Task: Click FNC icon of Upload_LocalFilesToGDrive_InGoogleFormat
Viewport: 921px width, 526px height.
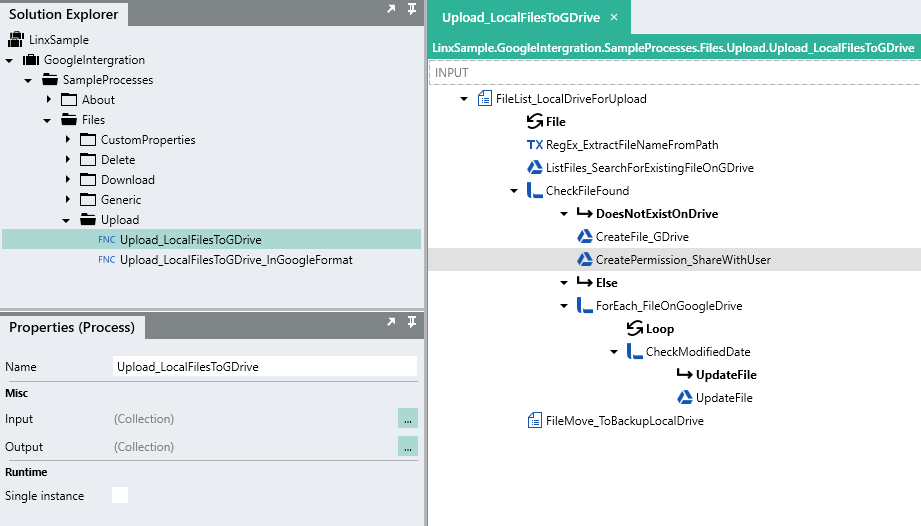Action: coord(106,259)
